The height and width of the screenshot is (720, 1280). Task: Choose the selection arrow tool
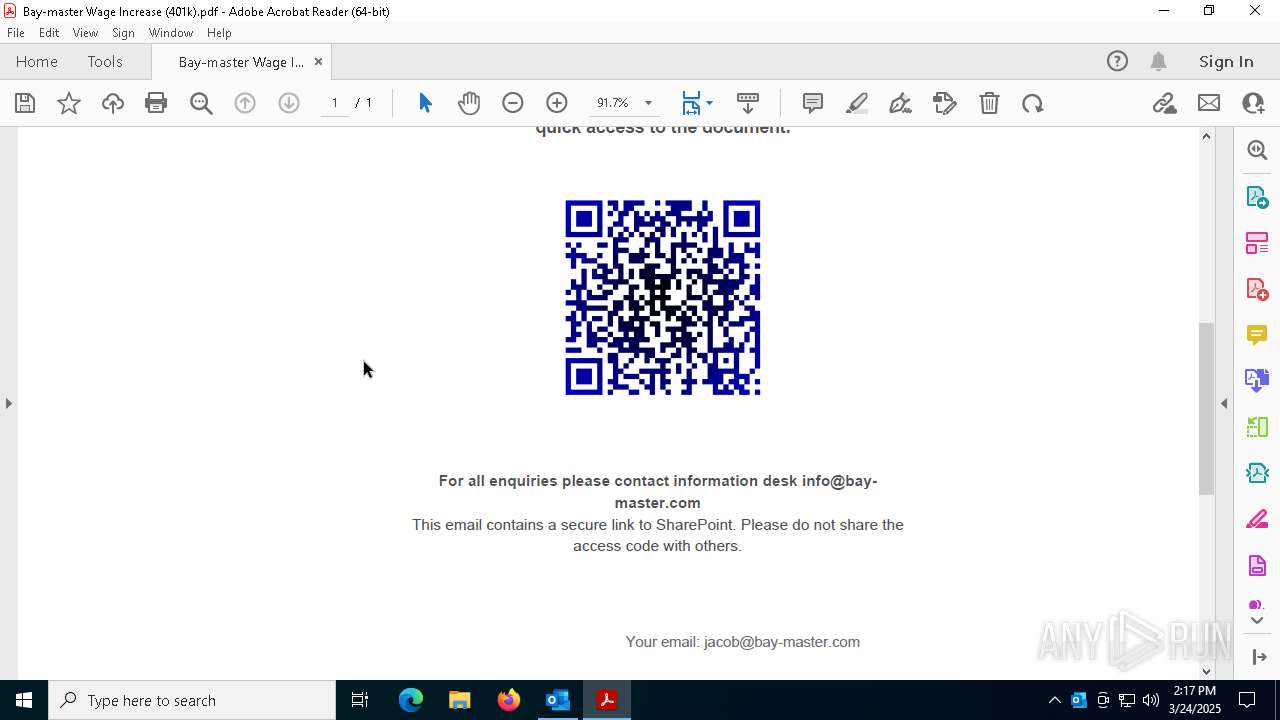point(425,103)
